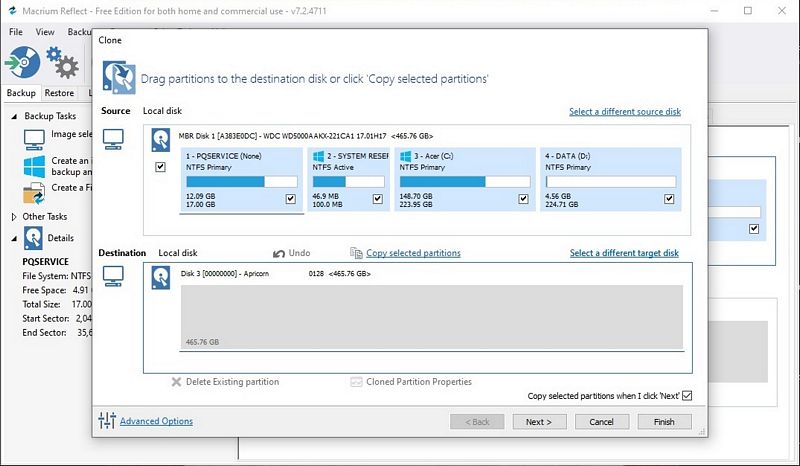
Task: Click the Acer (C:) partition usage bar
Action: click(465, 182)
